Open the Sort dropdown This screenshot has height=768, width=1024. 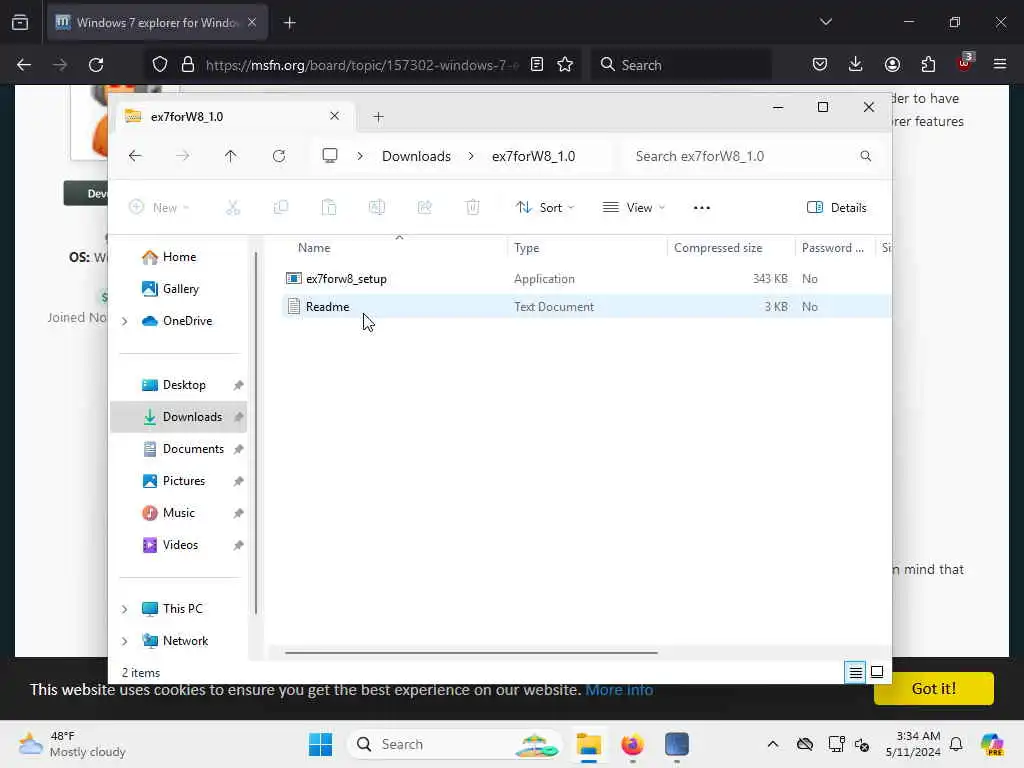[x=545, y=208]
